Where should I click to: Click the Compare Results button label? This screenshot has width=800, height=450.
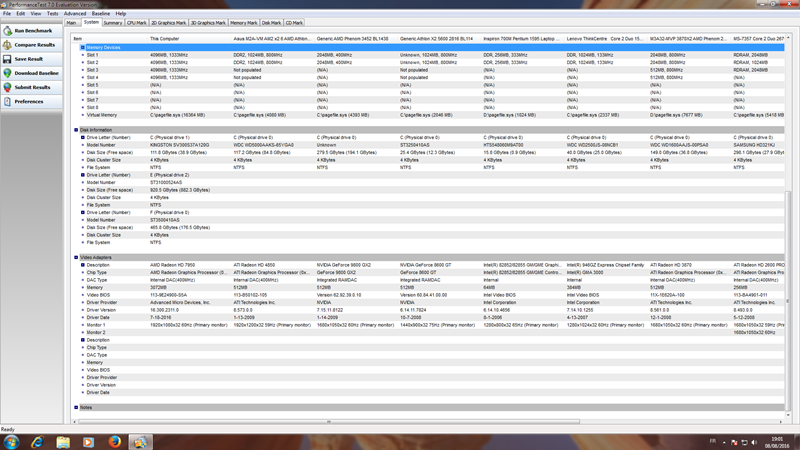(x=35, y=45)
